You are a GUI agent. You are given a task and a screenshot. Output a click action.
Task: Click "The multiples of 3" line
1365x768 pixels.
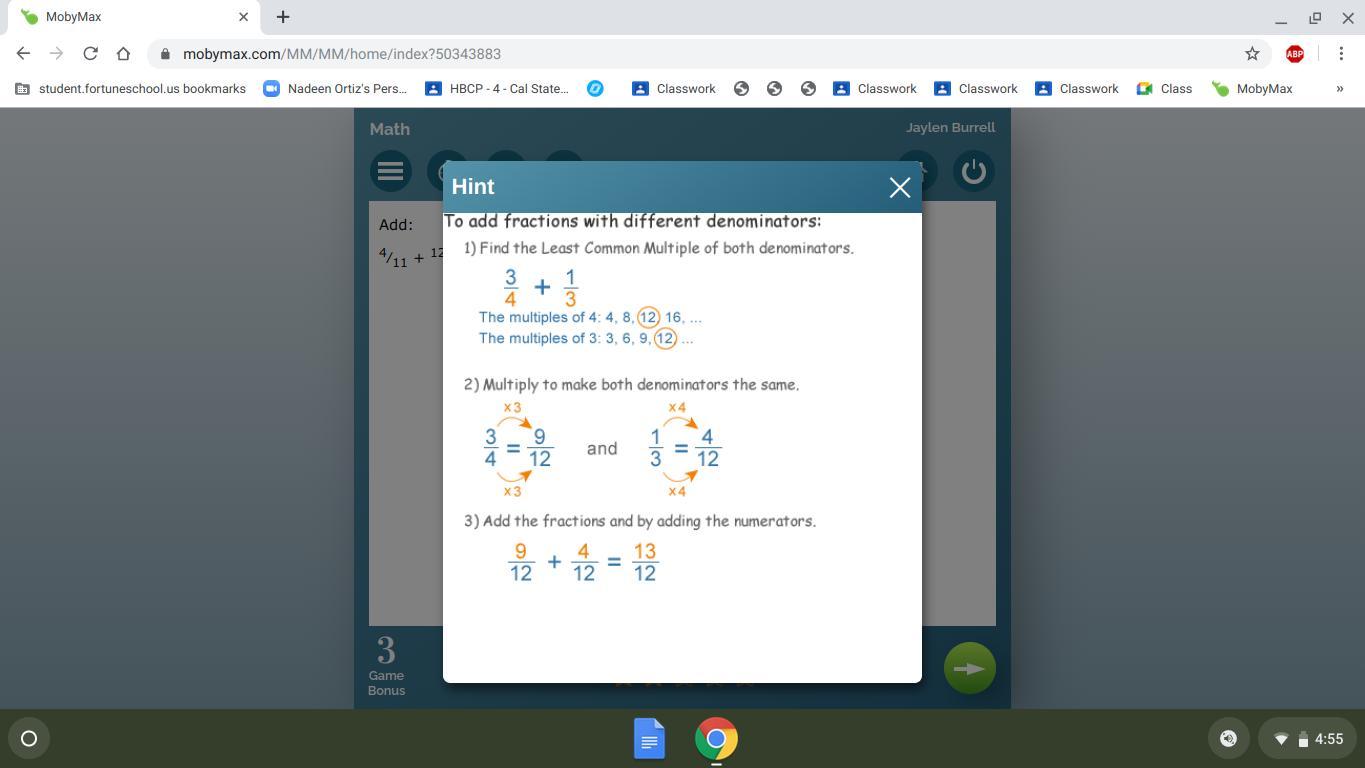pos(586,338)
